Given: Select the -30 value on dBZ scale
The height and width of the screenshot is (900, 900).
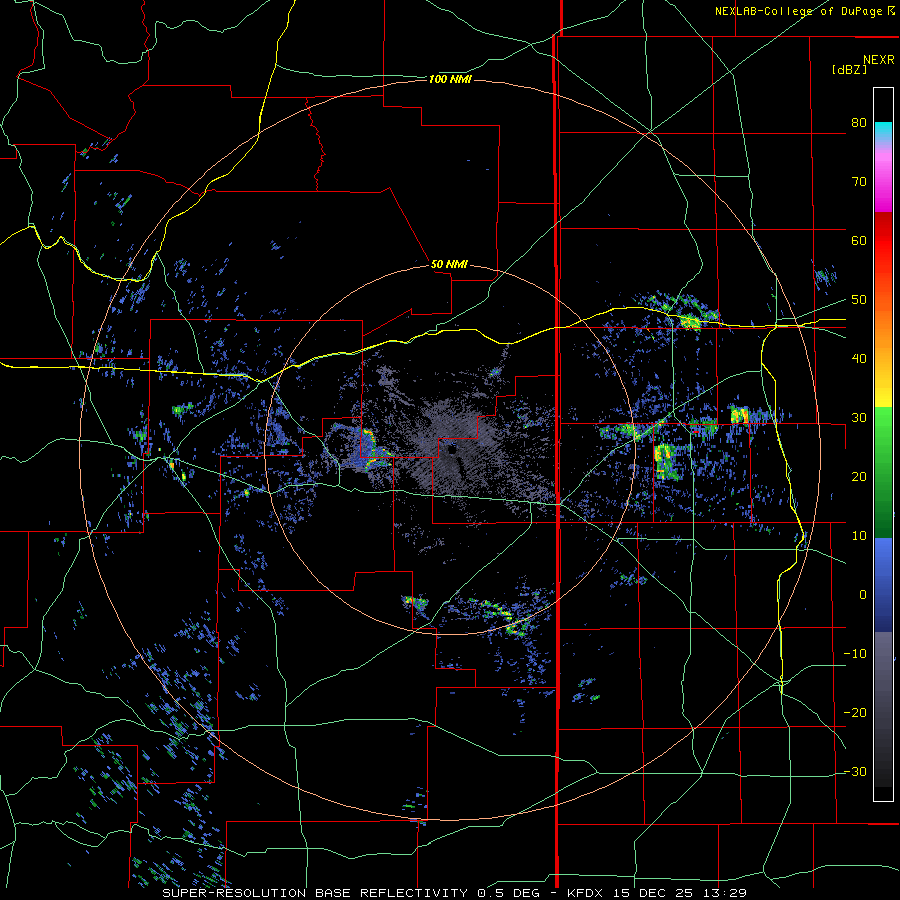Looking at the screenshot, I should click(855, 771).
